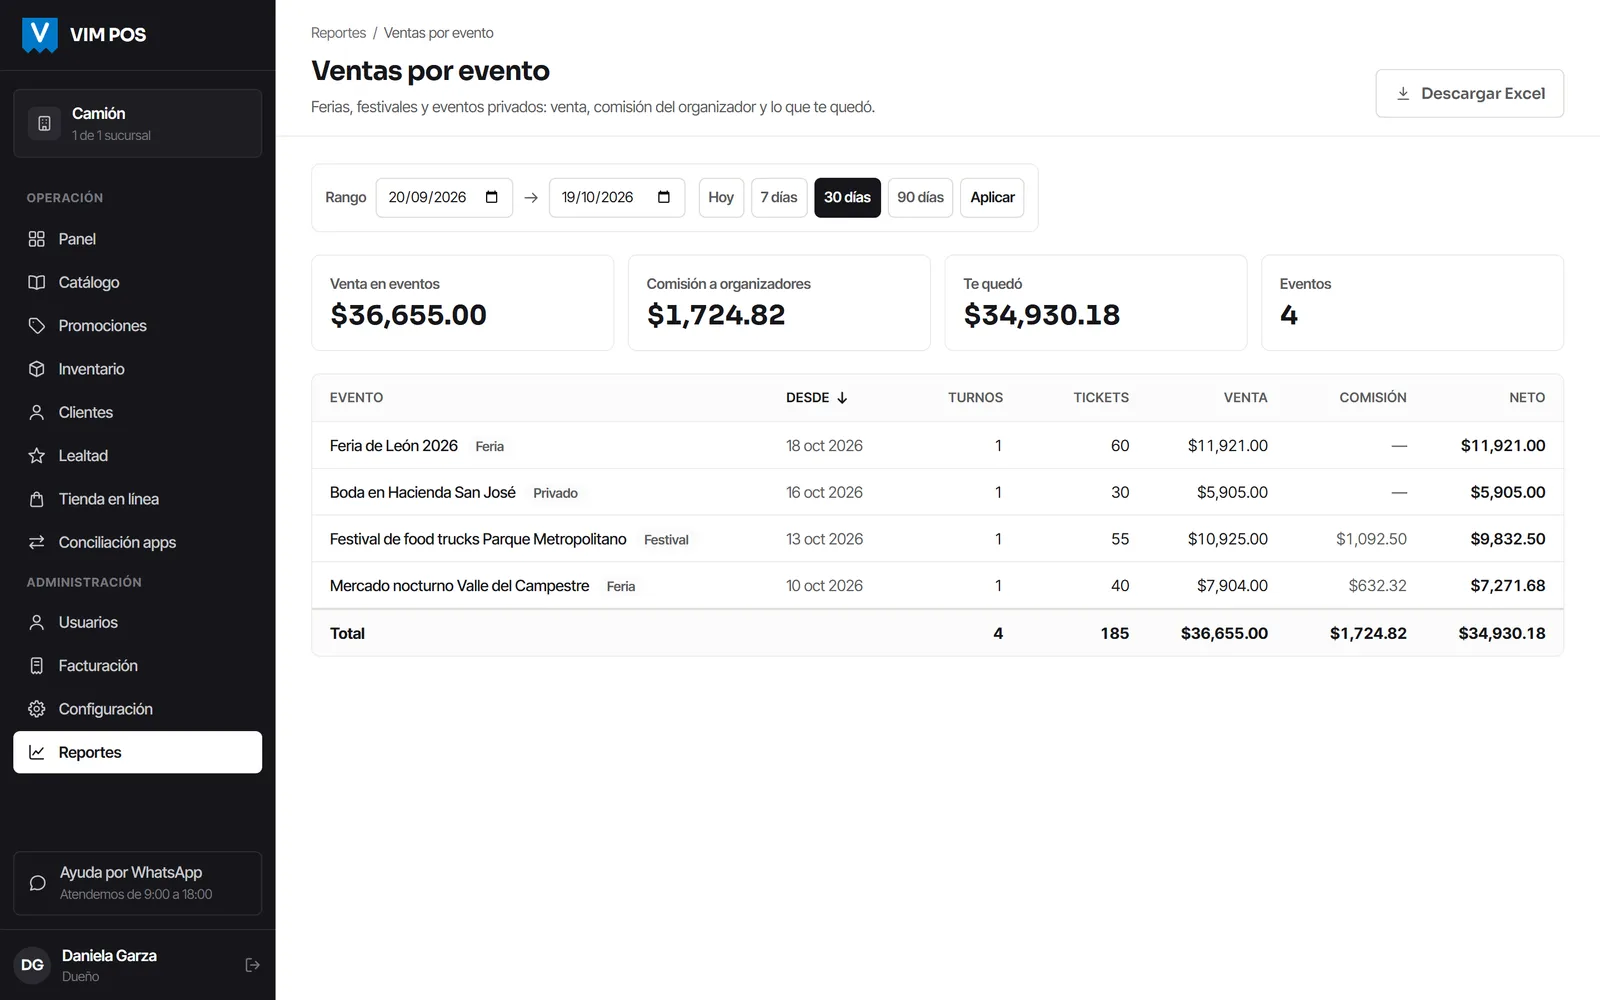This screenshot has height=1000, width=1600.
Task: Click Festival de food trucks Parque Metropolitano
Action: [x=478, y=539]
